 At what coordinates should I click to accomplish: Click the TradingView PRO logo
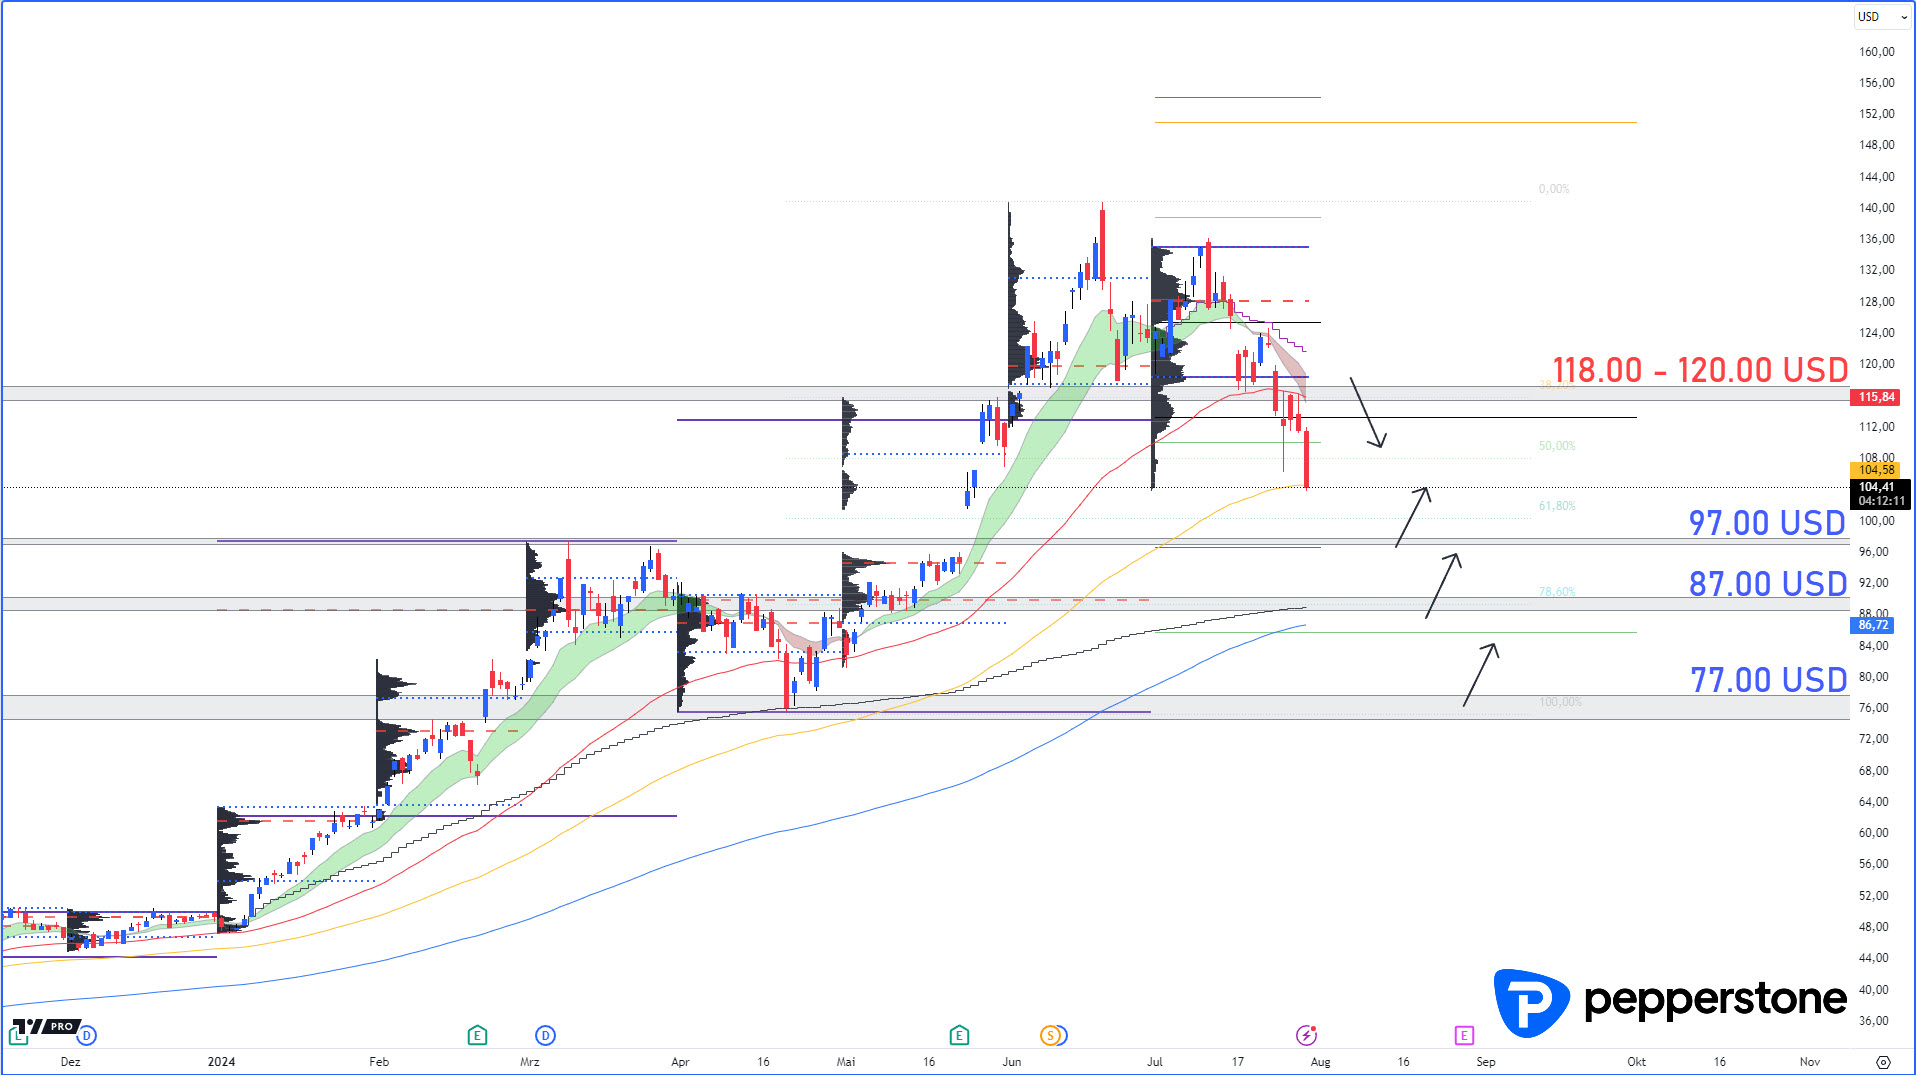45,1027
